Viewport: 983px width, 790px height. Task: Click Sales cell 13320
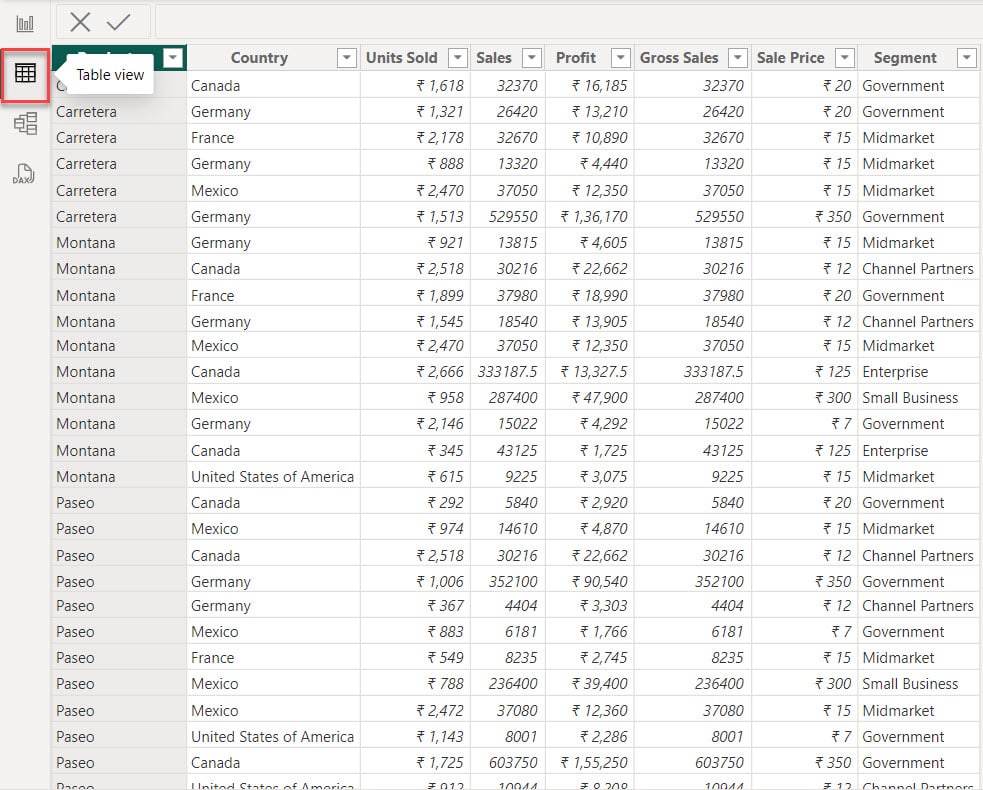[517, 164]
